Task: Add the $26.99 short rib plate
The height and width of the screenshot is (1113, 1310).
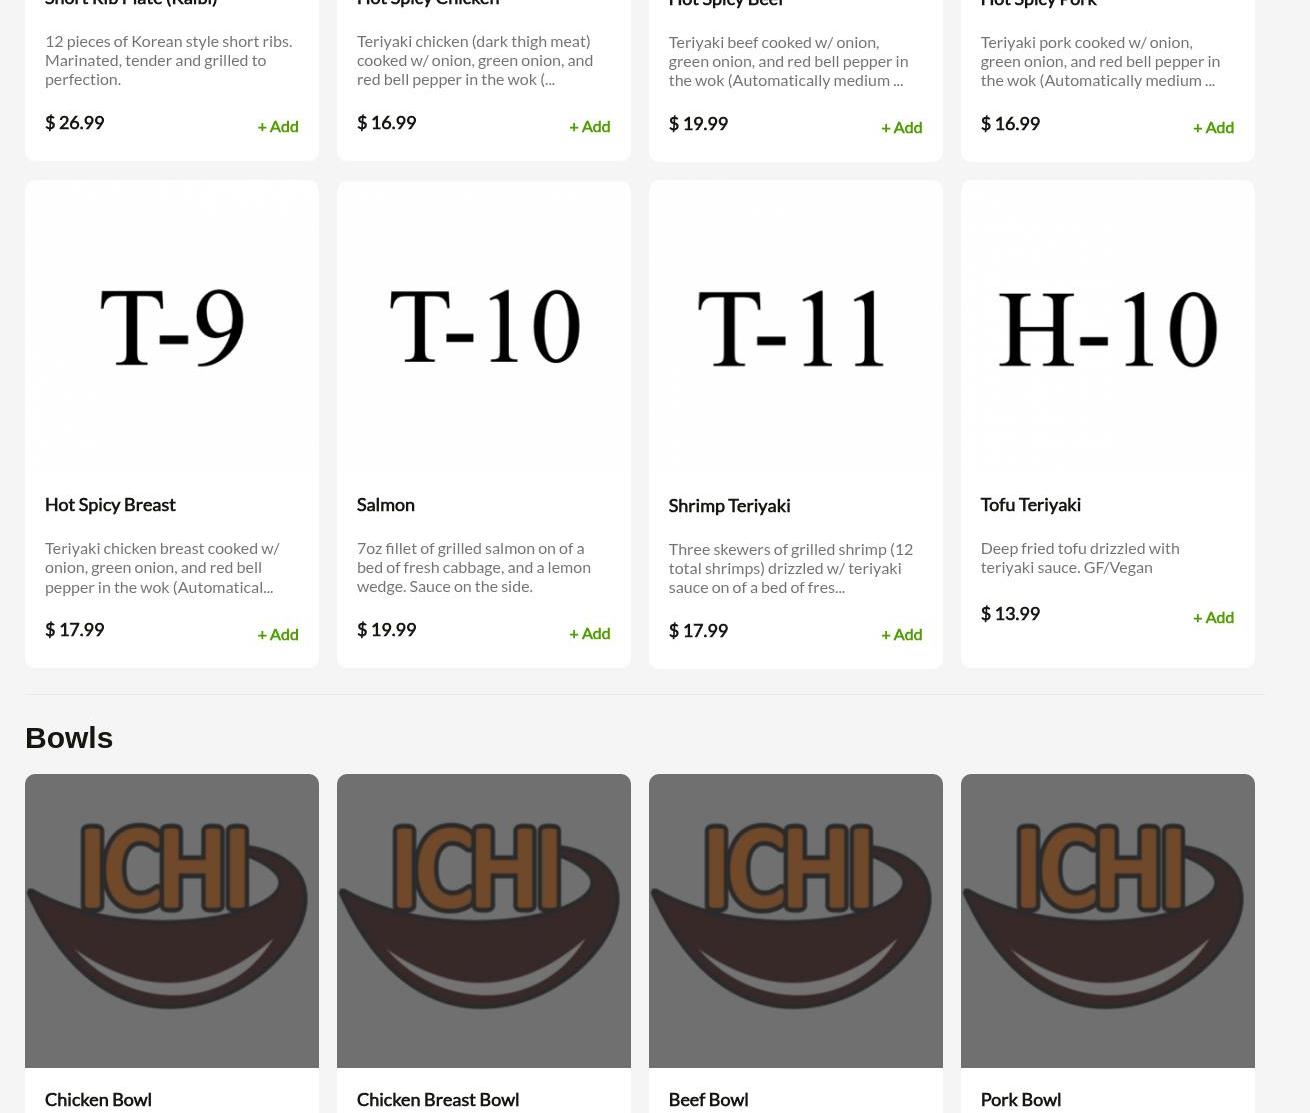Action: (278, 126)
